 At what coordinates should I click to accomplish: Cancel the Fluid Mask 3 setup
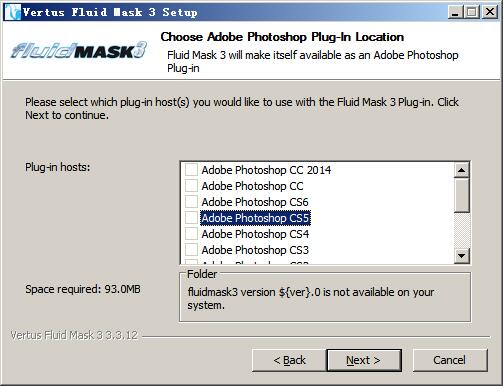(450, 360)
